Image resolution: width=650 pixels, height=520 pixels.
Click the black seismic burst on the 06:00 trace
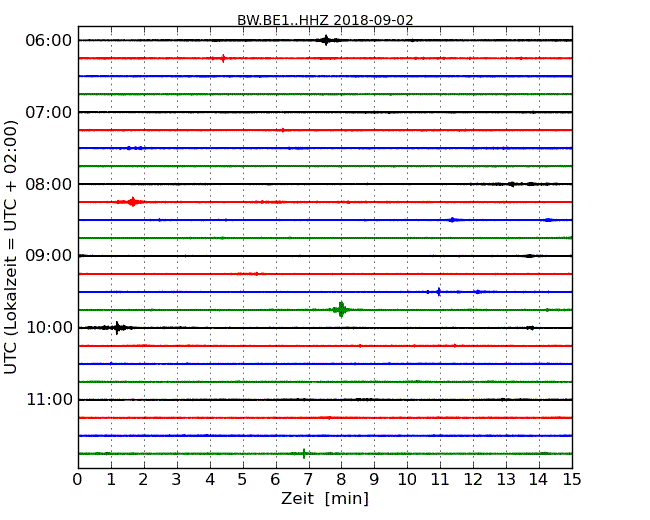[x=326, y=40]
